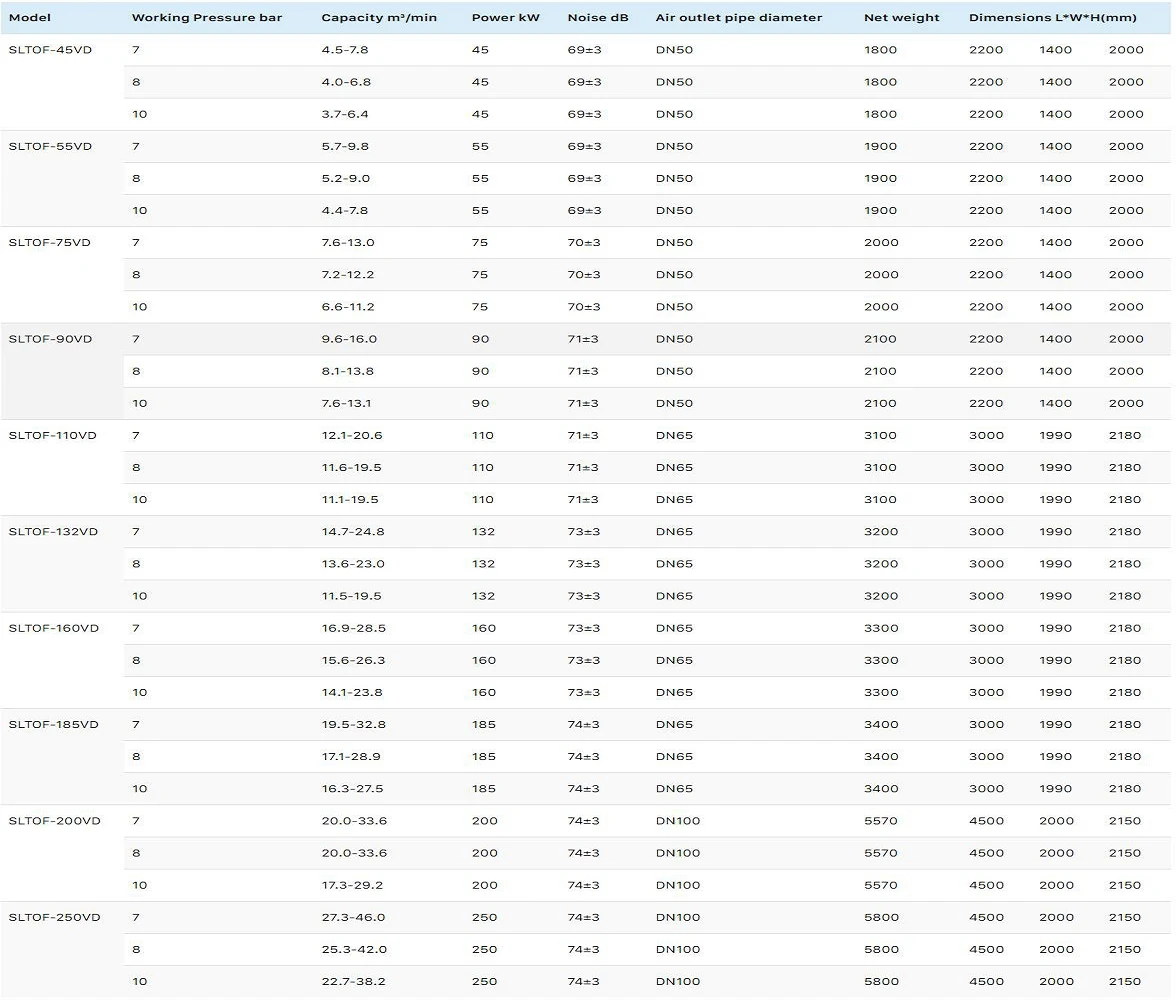Viewport: 1176px width, 1000px height.
Task: Click capacity value 16.3-27.5
Action: 352,789
